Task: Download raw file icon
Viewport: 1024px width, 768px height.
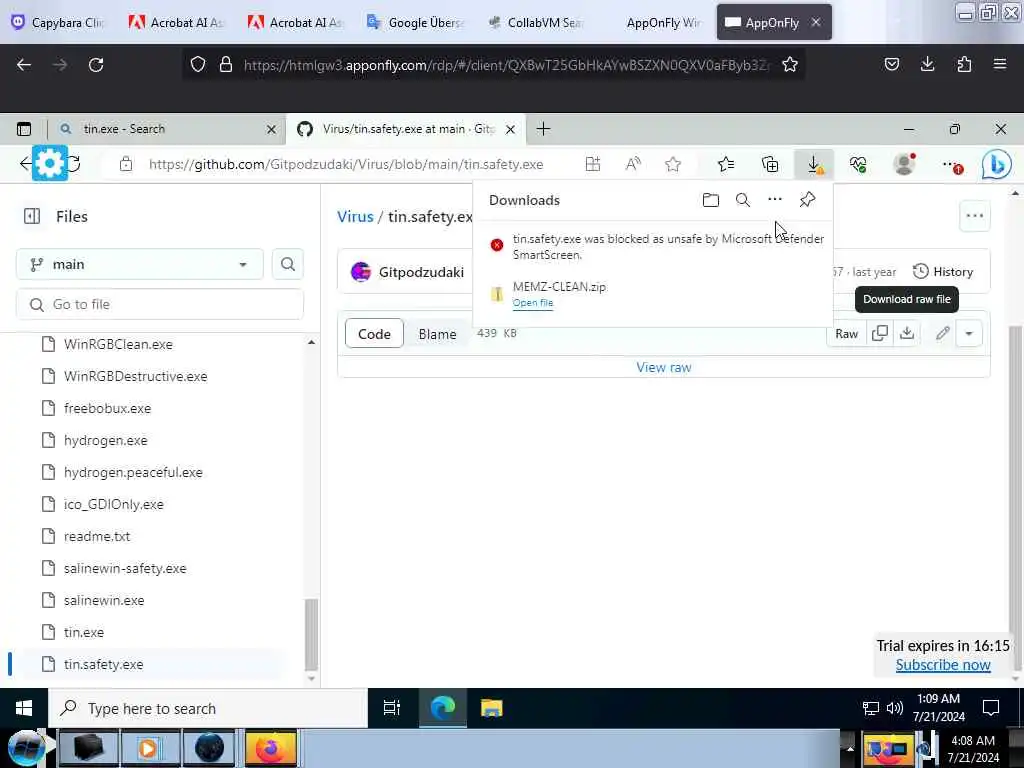Action: coord(906,333)
